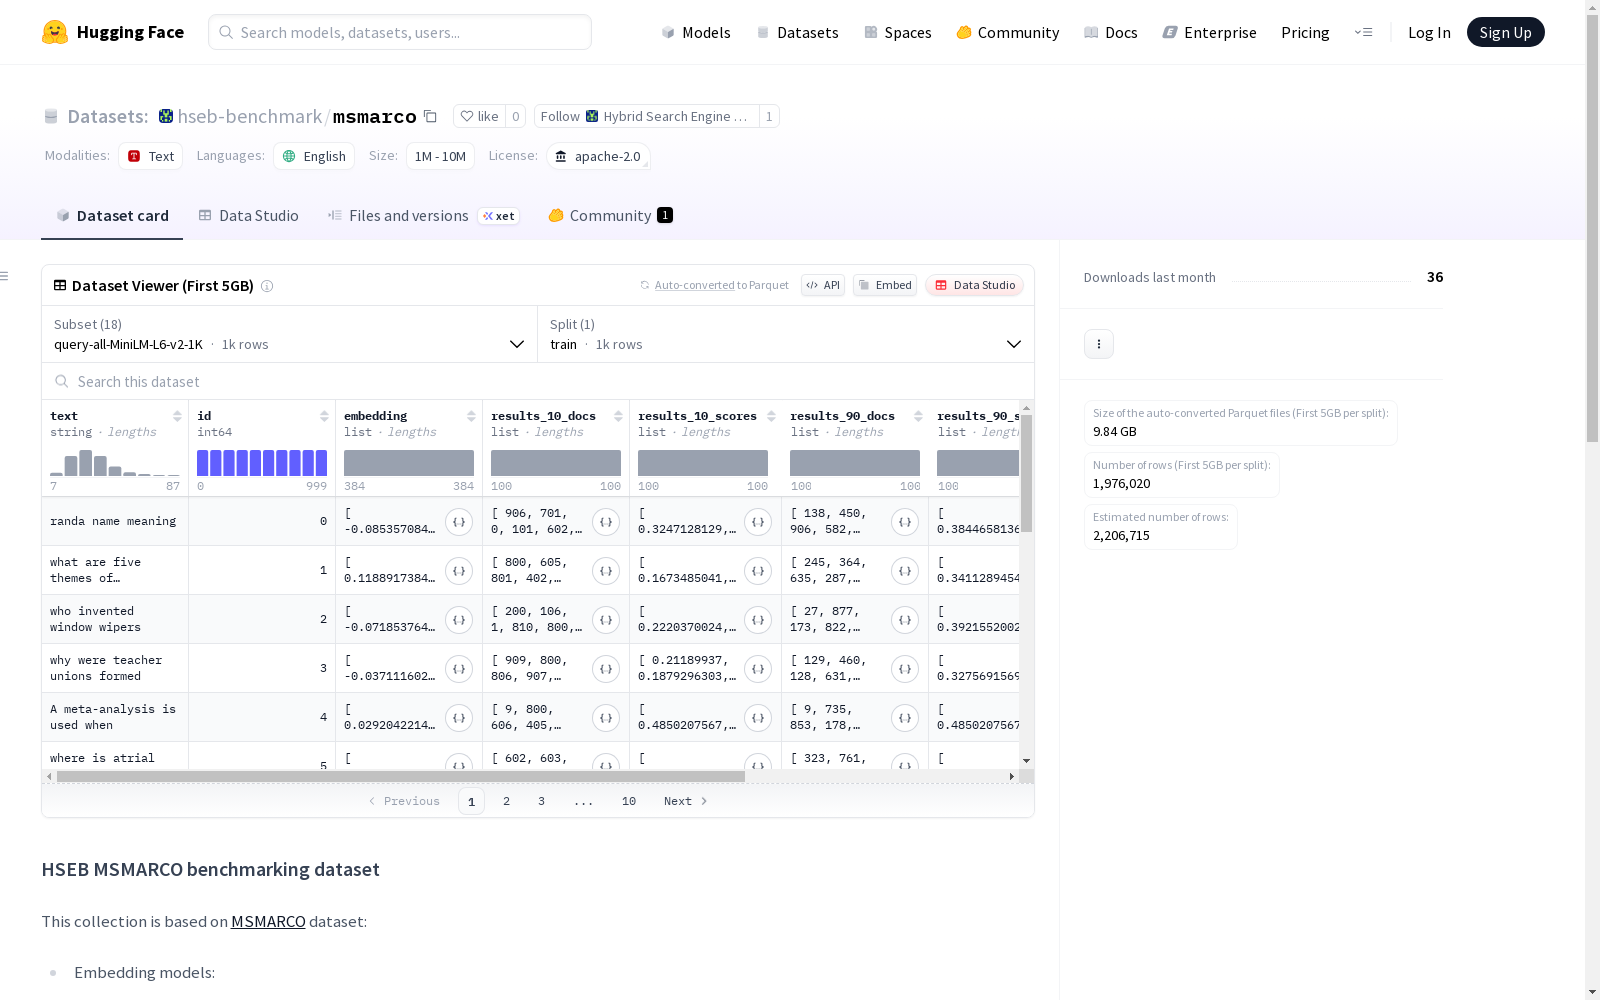Sort by the text column
The height and width of the screenshot is (1000, 1600).
(177, 416)
